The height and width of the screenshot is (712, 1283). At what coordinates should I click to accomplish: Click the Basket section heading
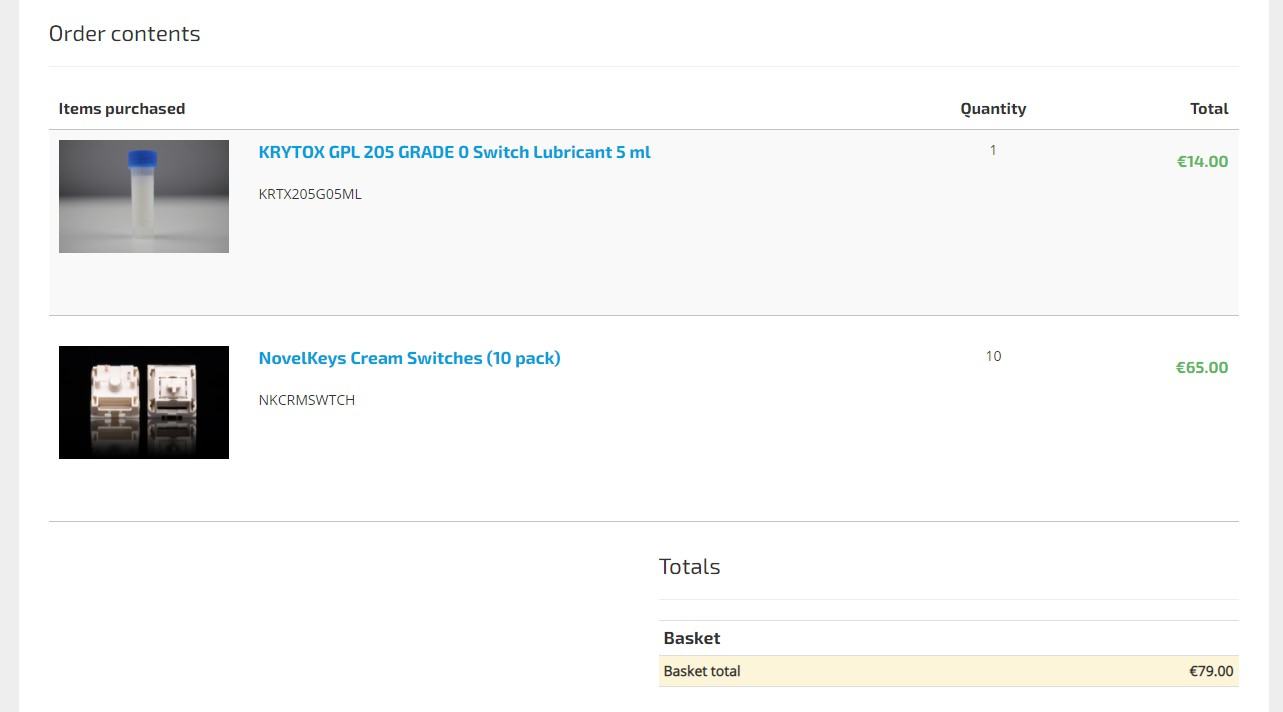point(692,638)
